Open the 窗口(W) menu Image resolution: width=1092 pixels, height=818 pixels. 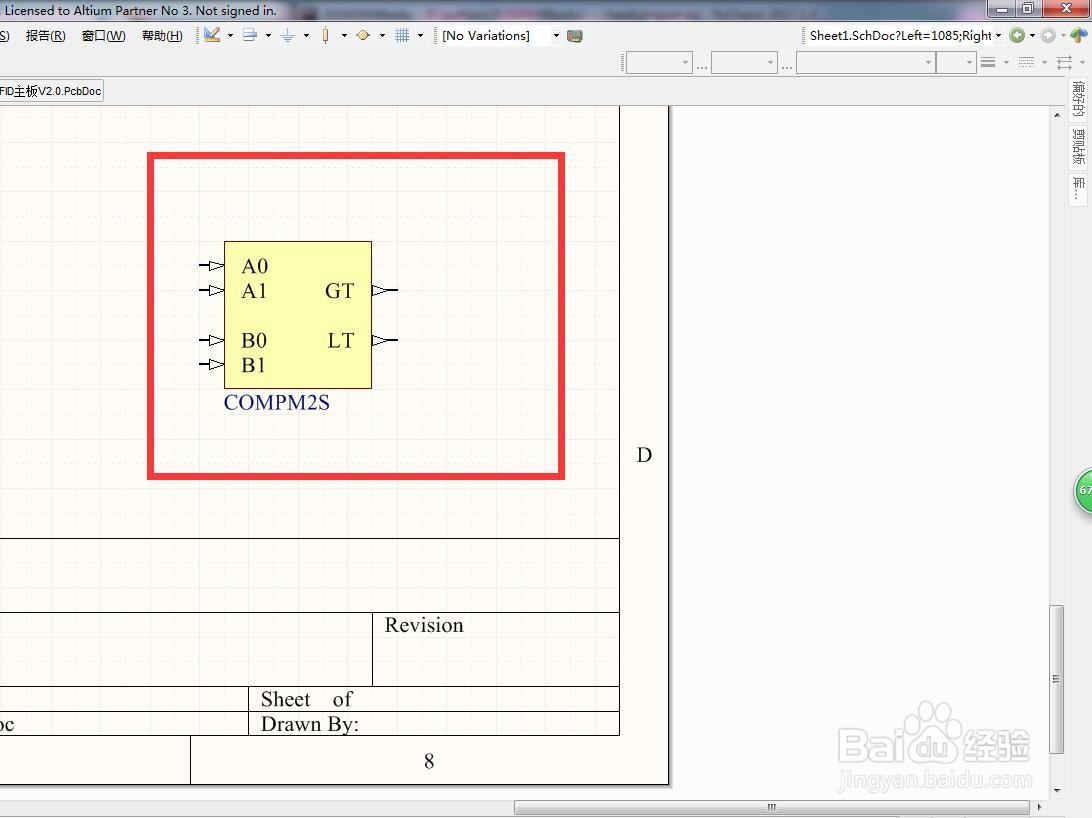point(103,36)
